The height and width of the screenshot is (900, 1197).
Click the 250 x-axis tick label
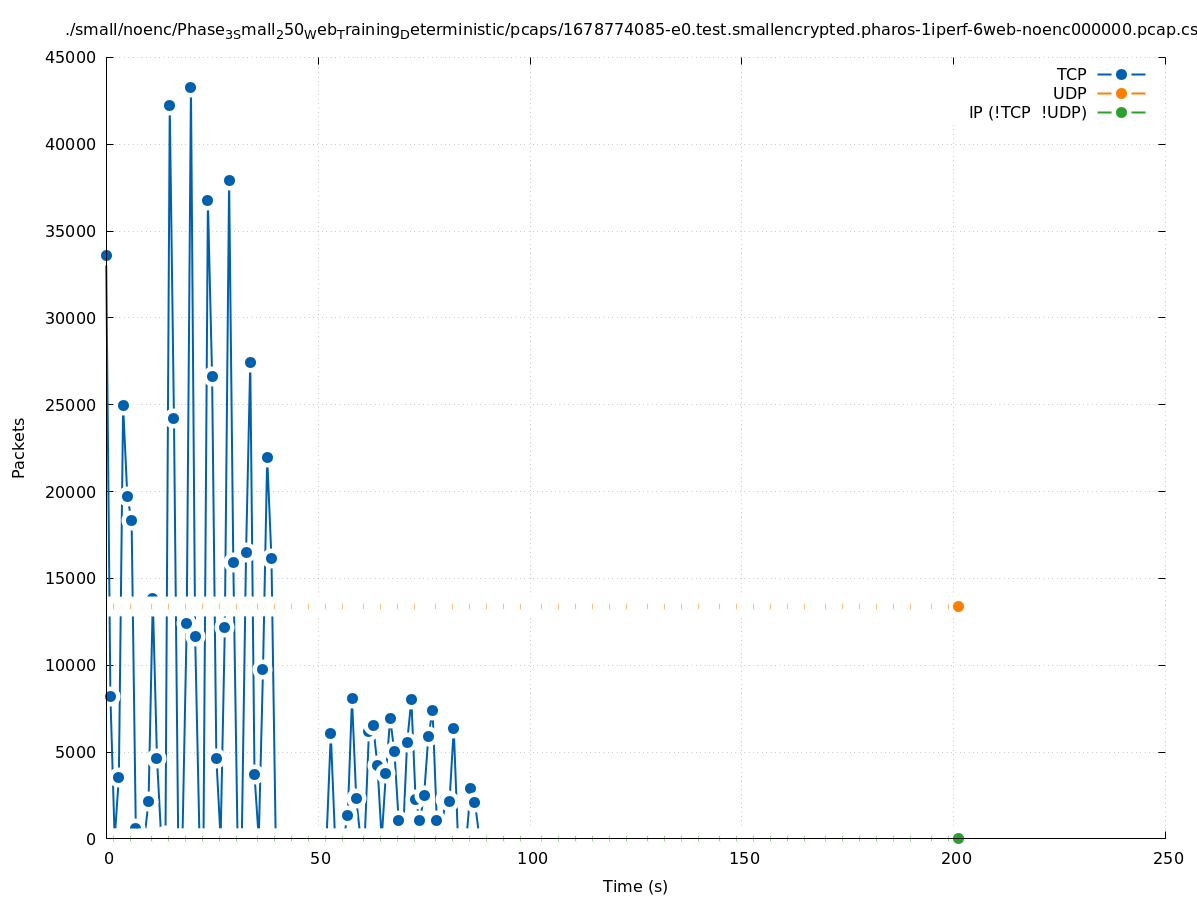[x=1167, y=859]
